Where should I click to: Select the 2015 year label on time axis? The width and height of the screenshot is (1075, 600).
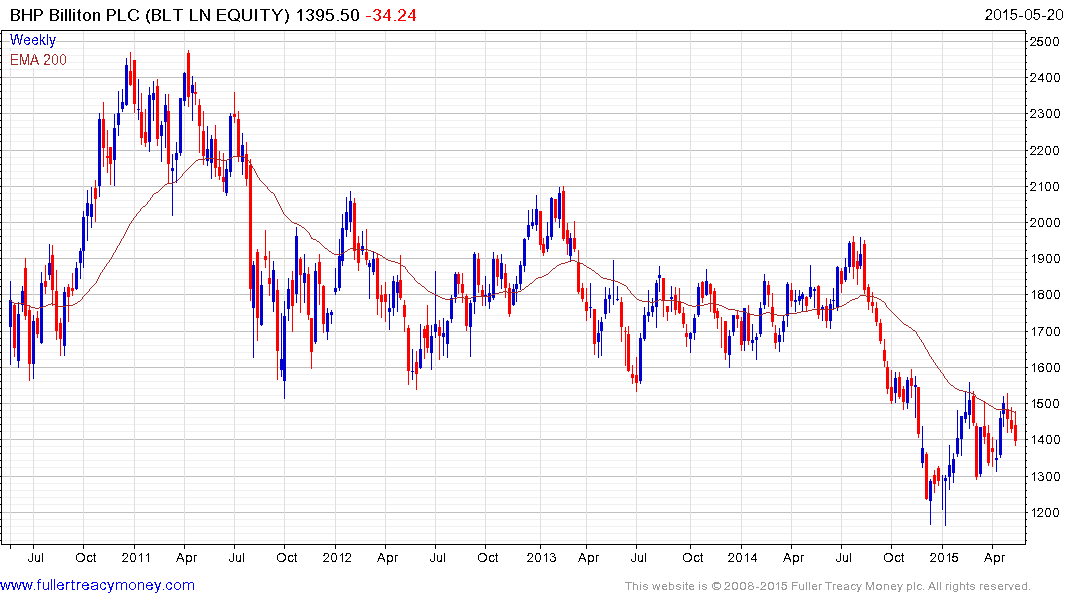(x=944, y=557)
